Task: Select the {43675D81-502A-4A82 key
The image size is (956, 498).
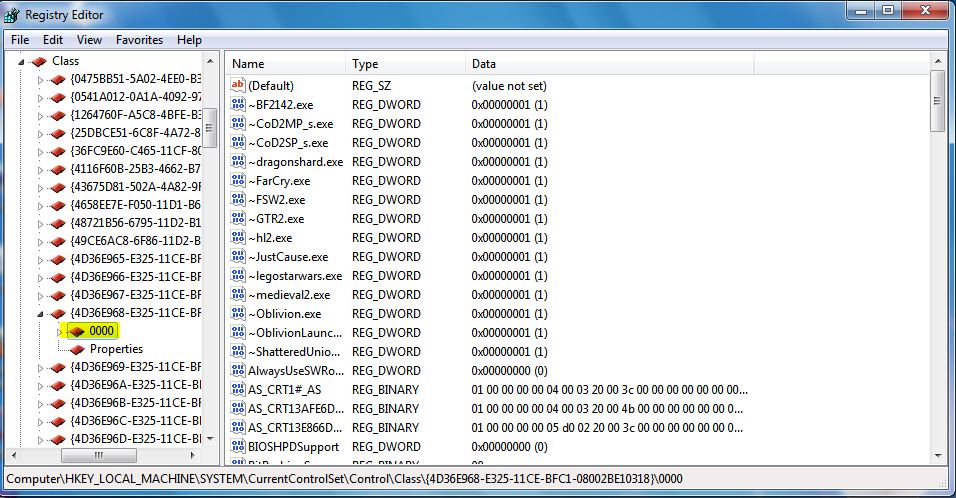Action: click(135, 187)
